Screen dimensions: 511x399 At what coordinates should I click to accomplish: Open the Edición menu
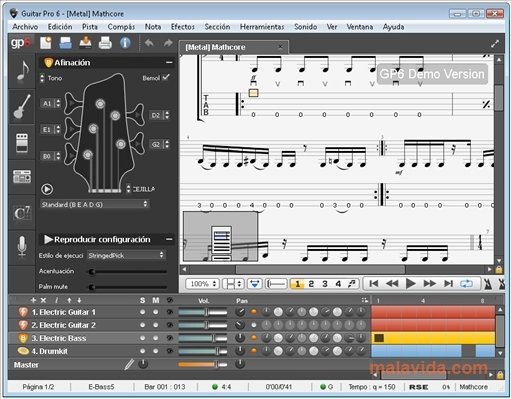(60, 27)
